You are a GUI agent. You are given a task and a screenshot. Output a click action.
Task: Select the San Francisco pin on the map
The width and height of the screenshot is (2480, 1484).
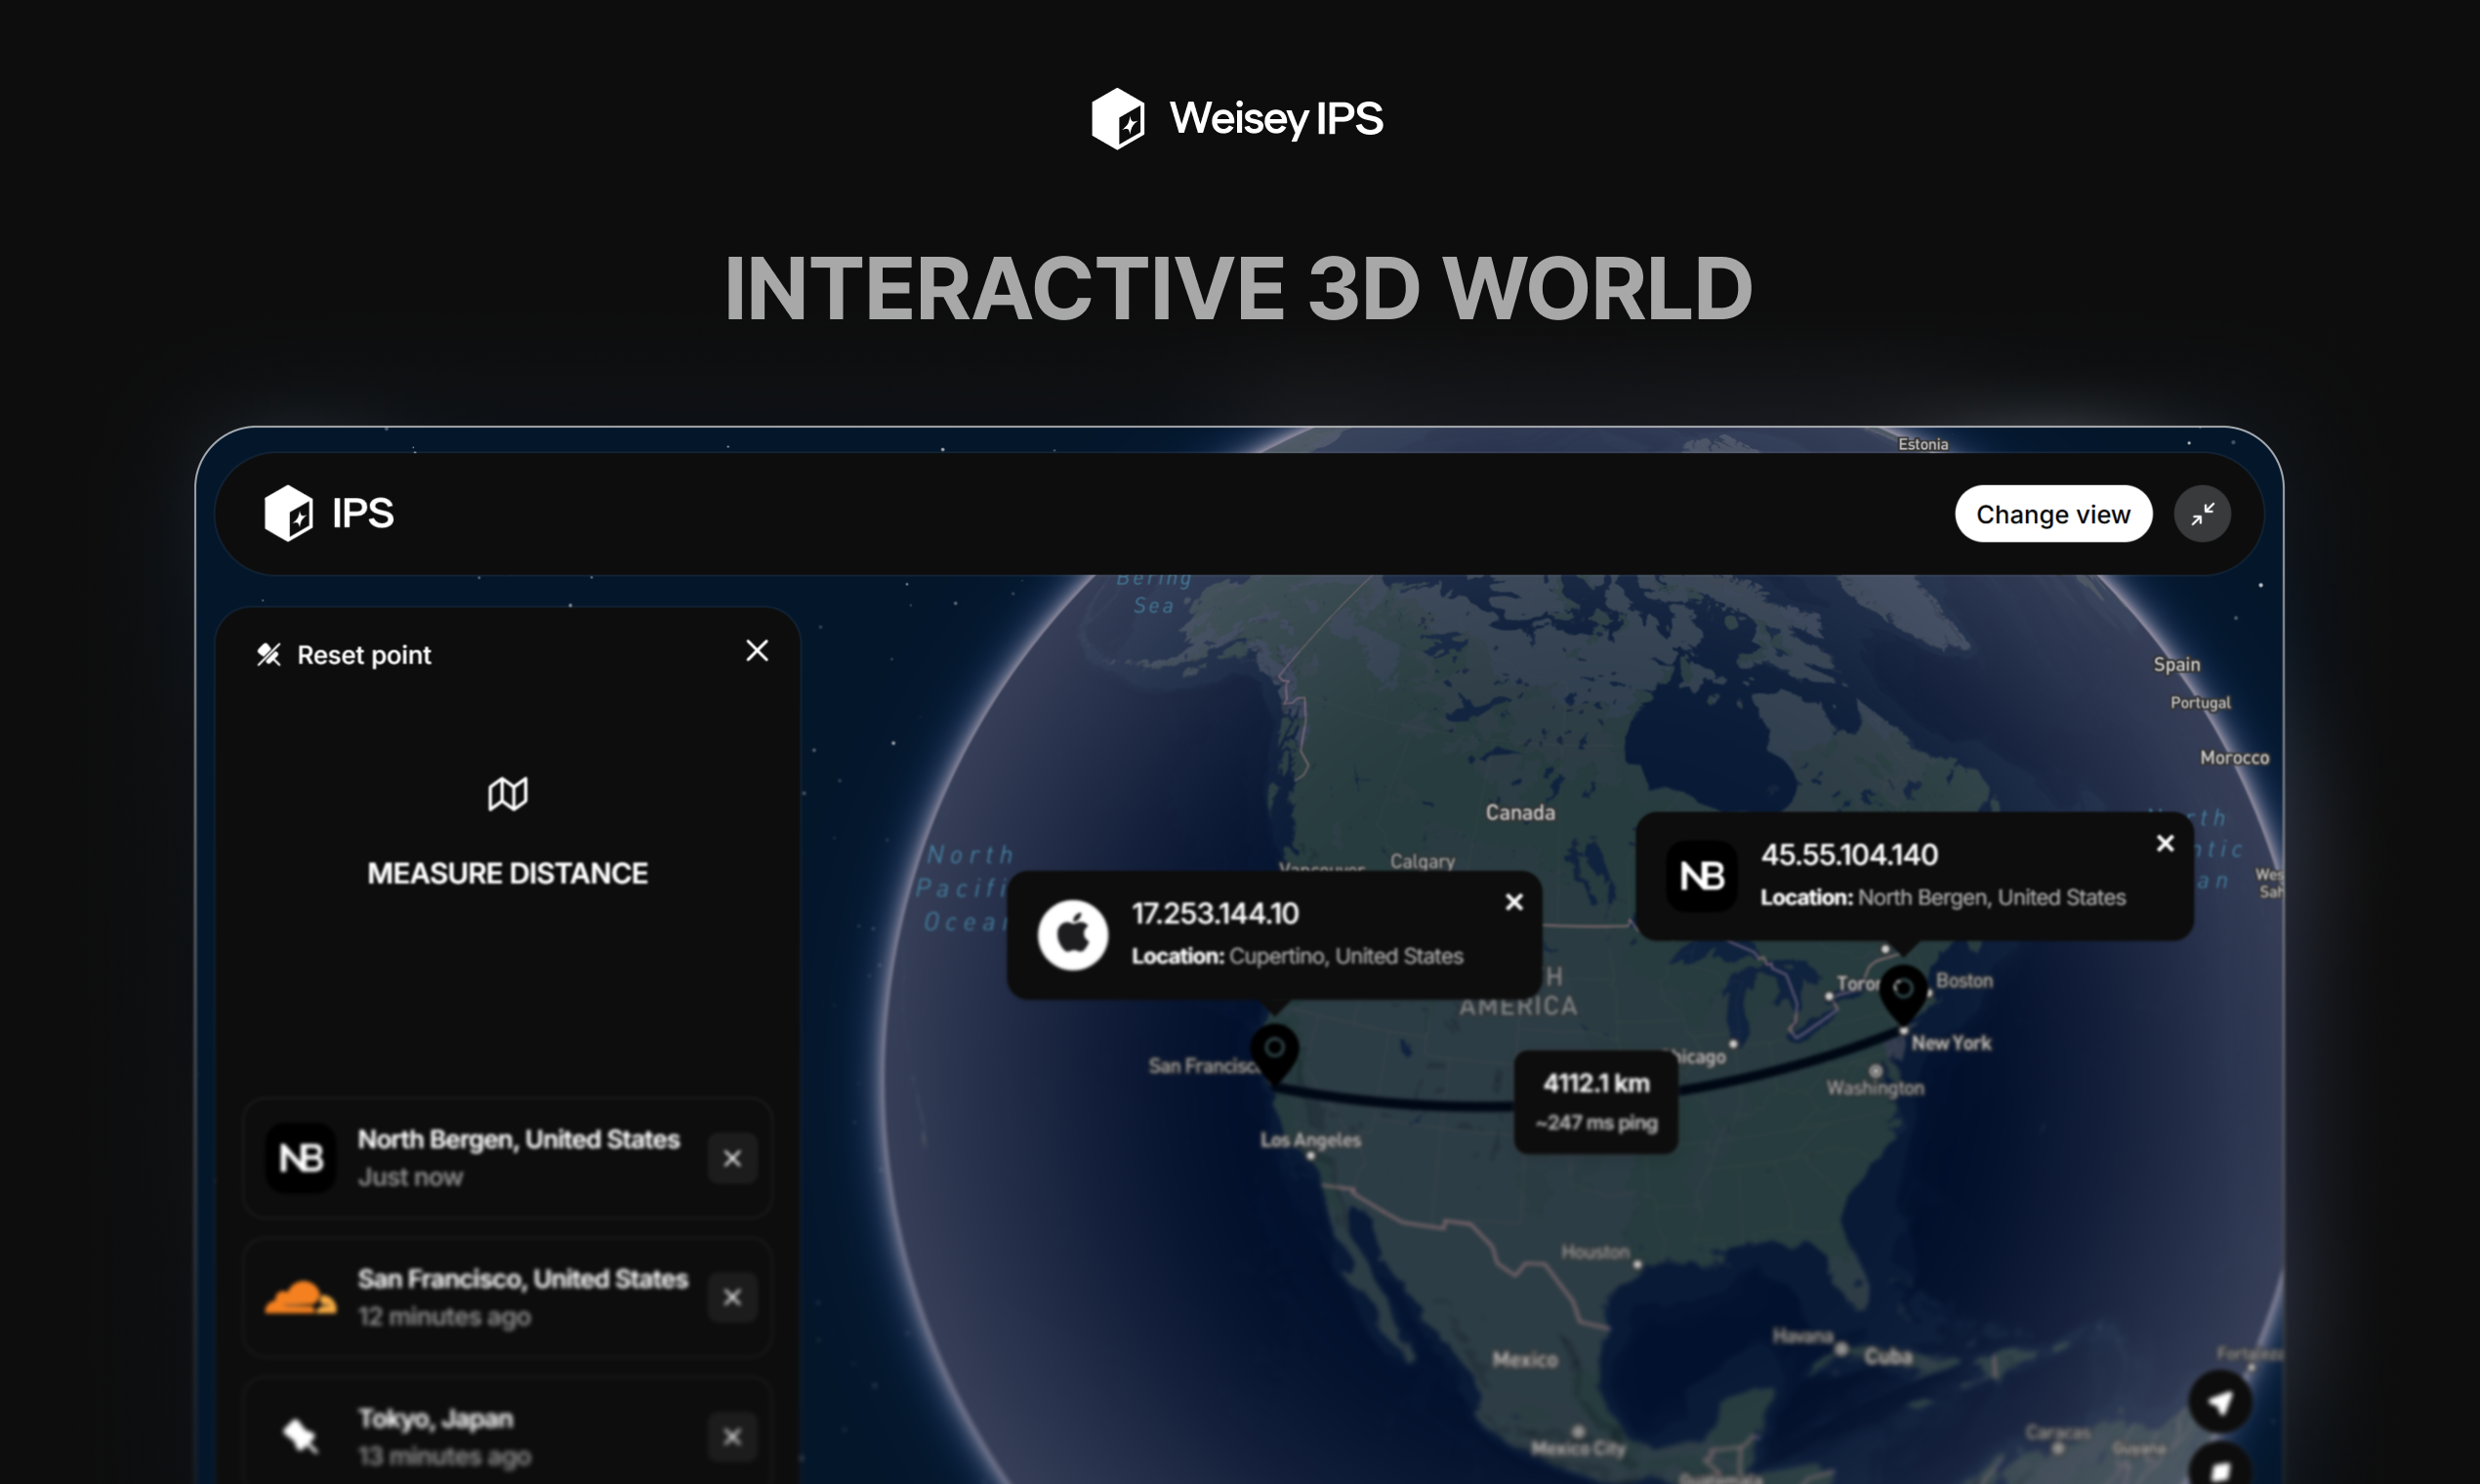click(1274, 1051)
